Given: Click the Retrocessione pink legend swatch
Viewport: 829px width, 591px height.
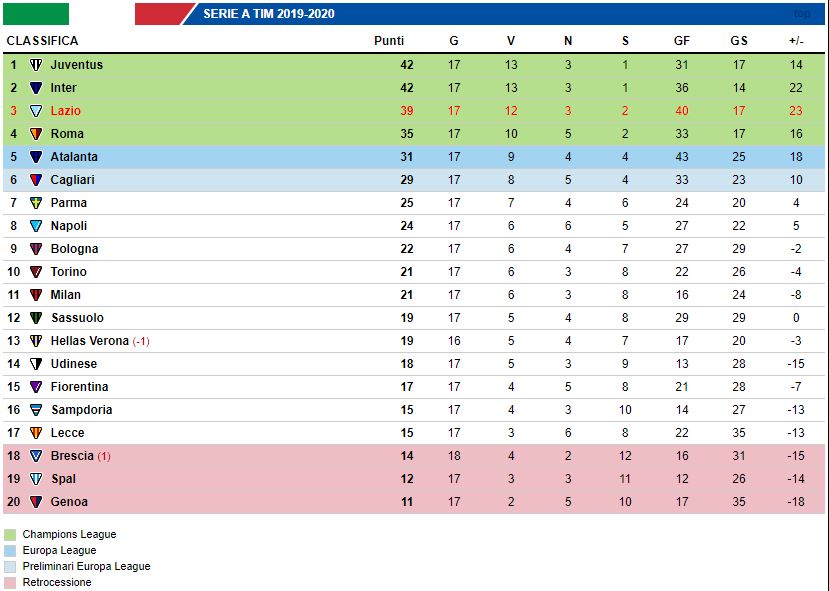Looking at the screenshot, I should click(10, 583).
